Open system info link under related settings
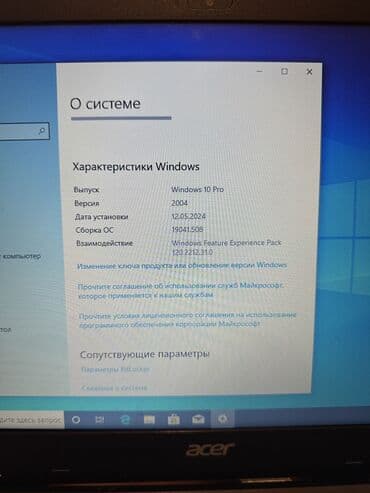 coord(114,388)
